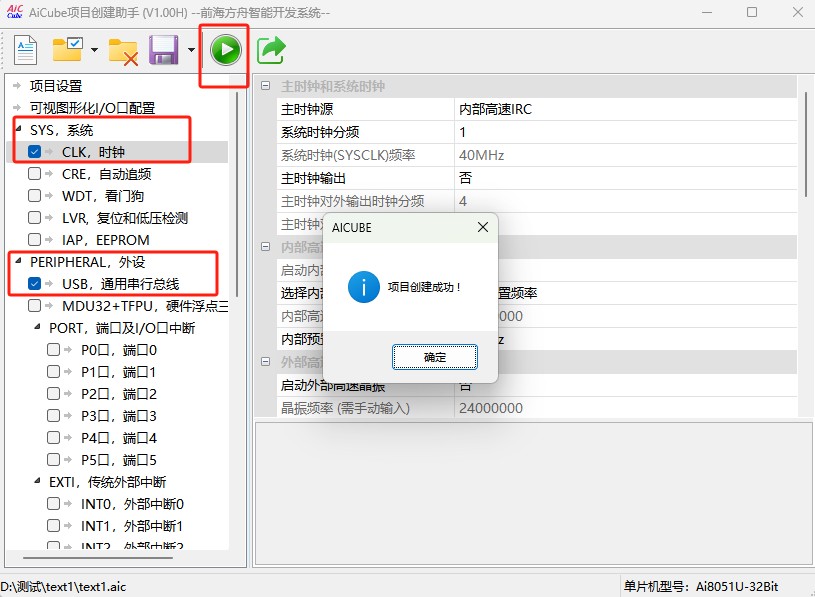Enable the LVR, 复位和低压检测 checkbox
The width and height of the screenshot is (815, 597).
pos(34,217)
